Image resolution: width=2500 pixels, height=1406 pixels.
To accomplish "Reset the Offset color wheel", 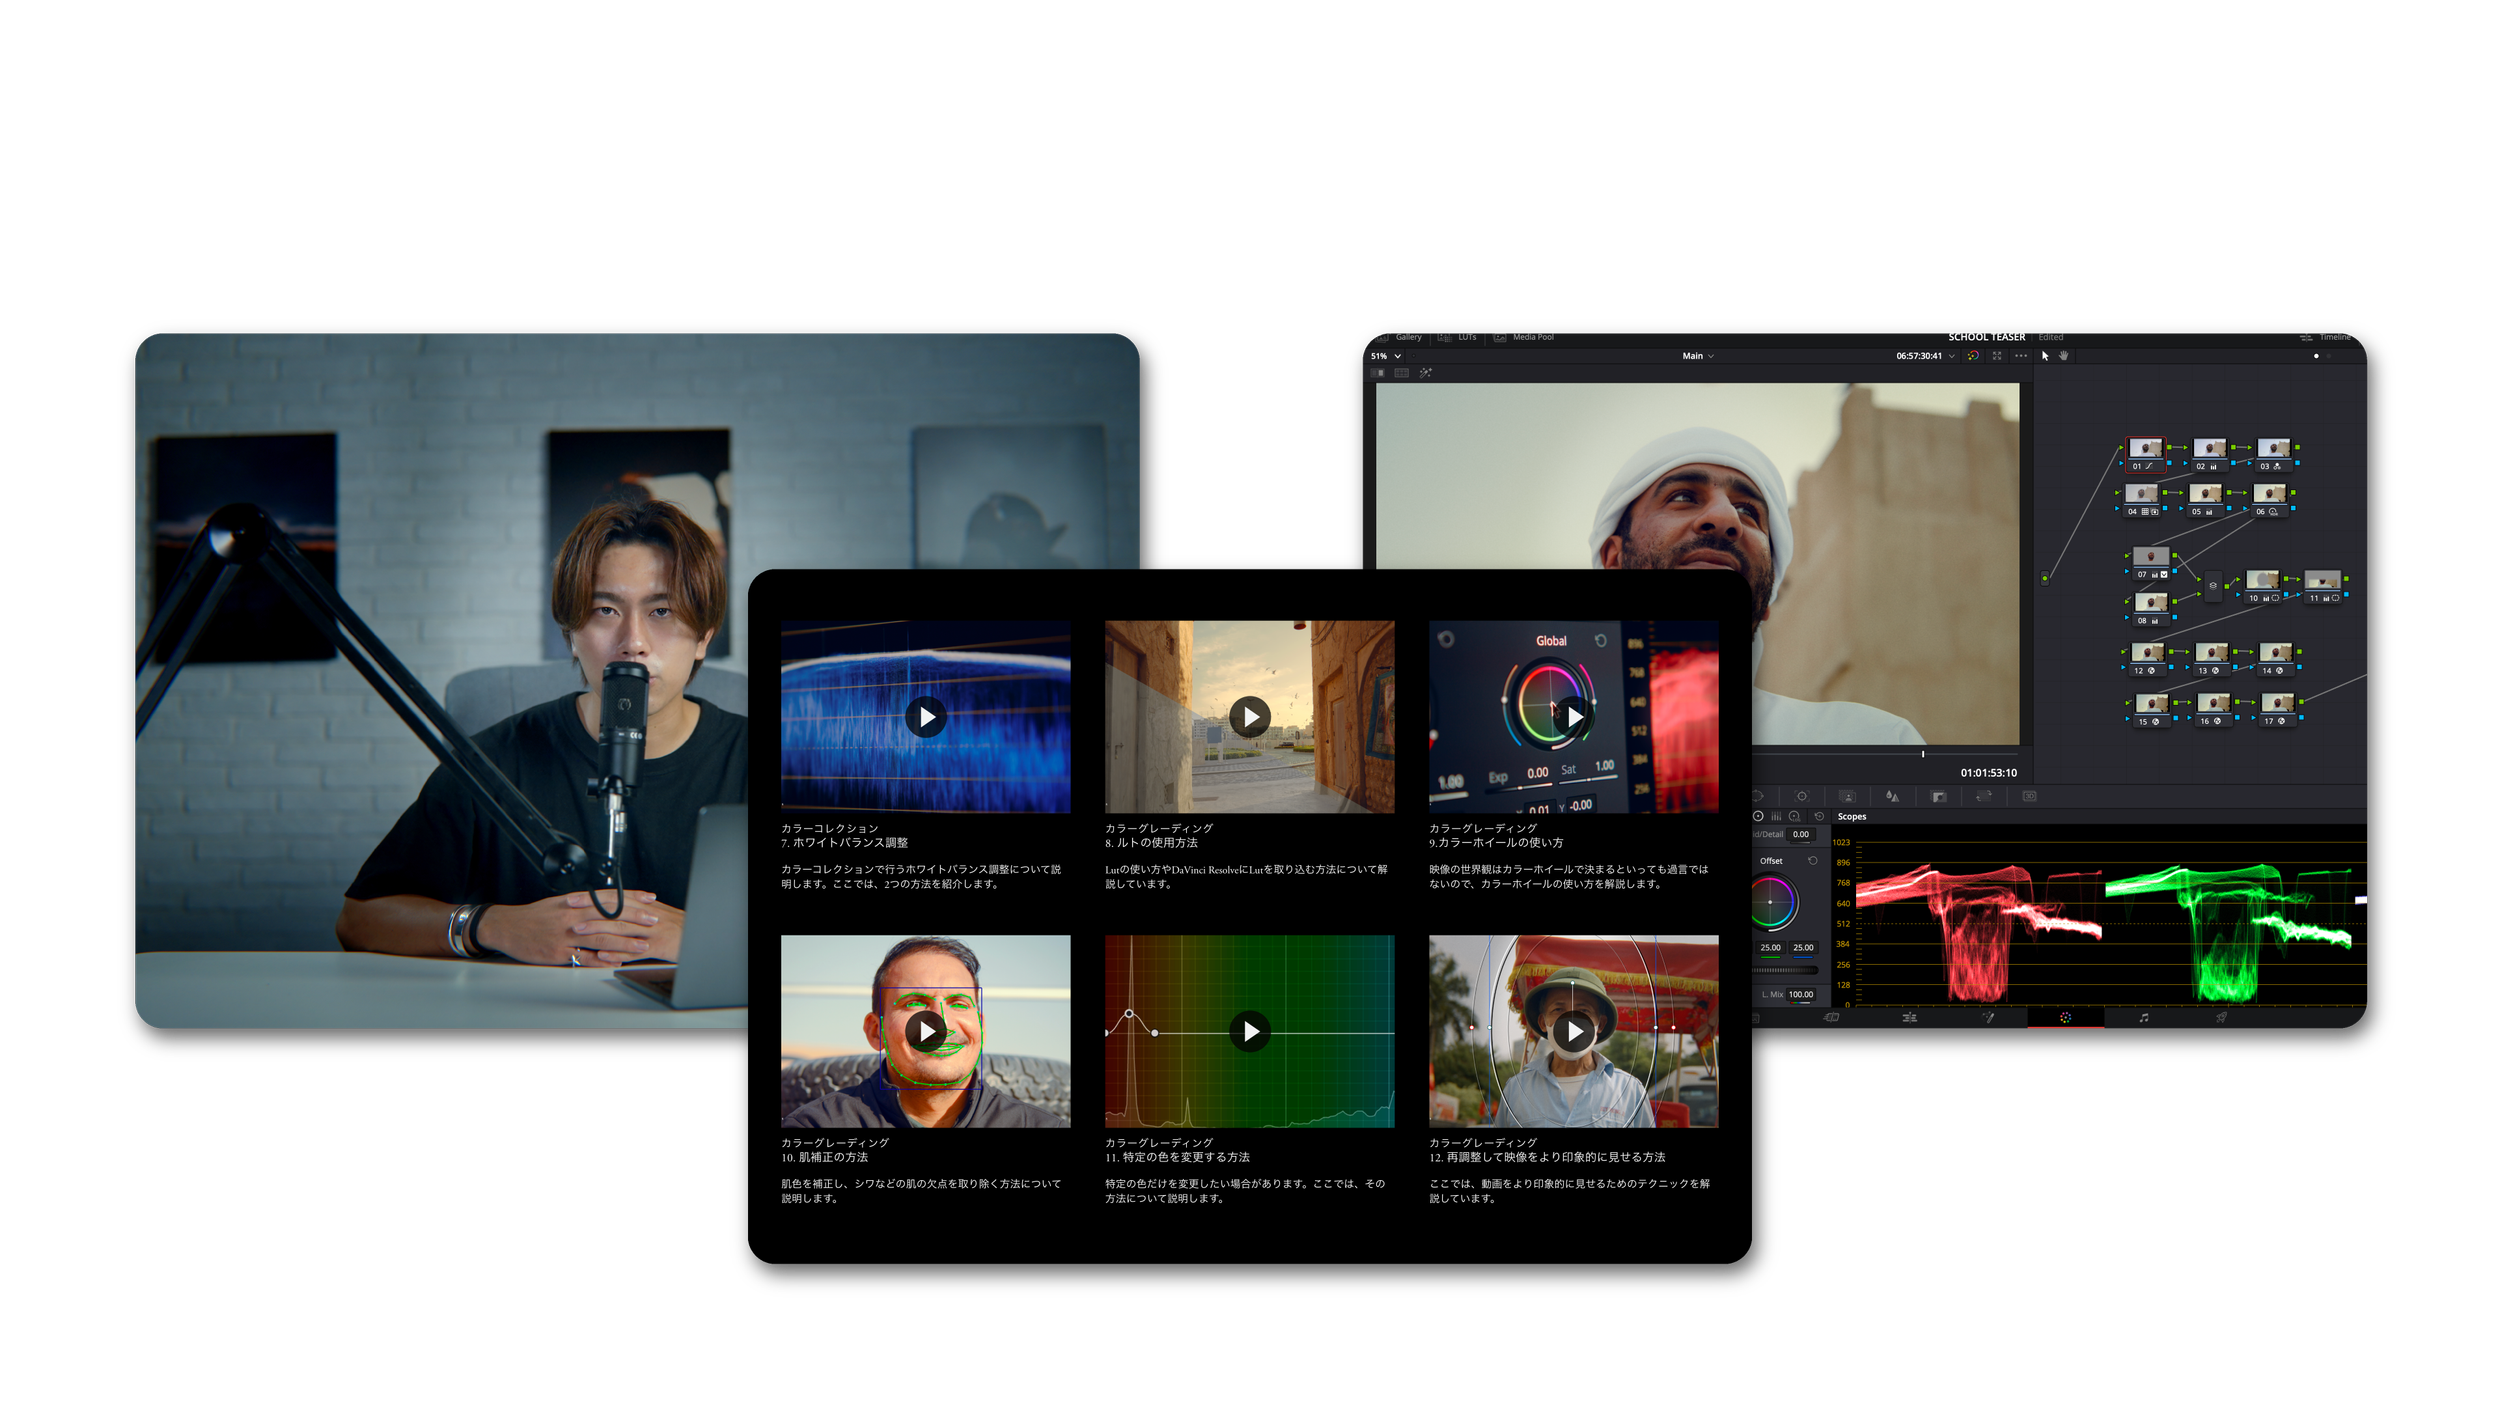I will pos(1812,861).
